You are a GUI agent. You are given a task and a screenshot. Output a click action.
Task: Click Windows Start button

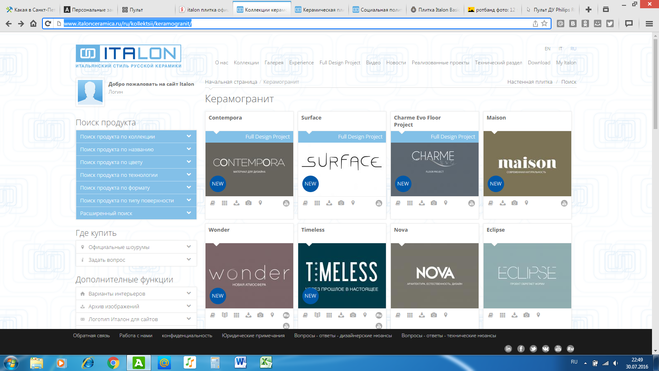pyautogui.click(x=11, y=363)
